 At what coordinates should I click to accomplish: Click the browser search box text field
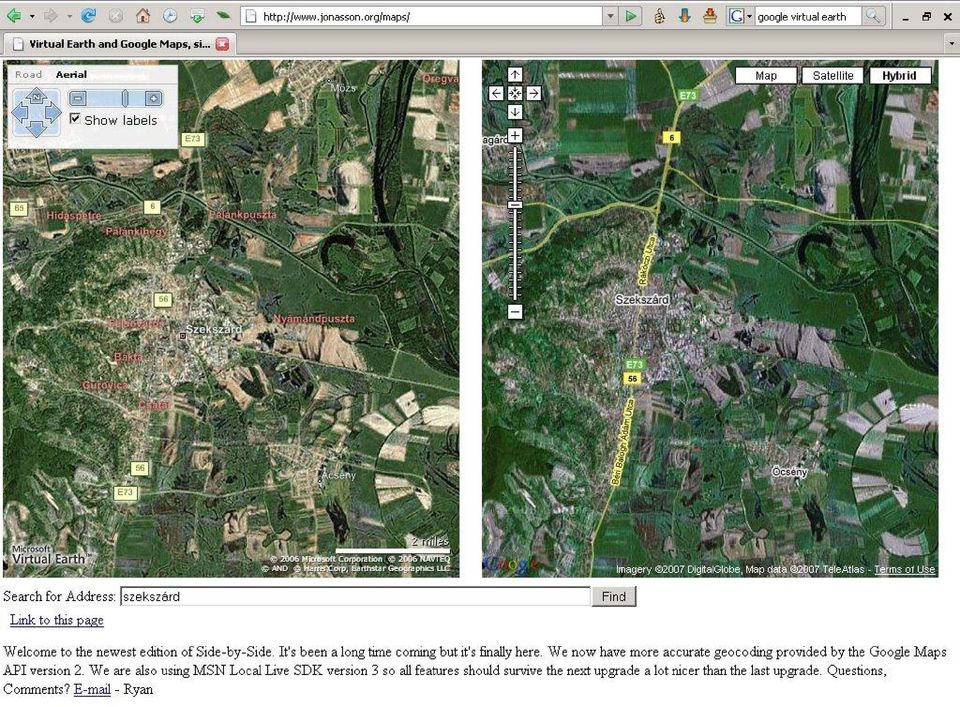[x=808, y=17]
